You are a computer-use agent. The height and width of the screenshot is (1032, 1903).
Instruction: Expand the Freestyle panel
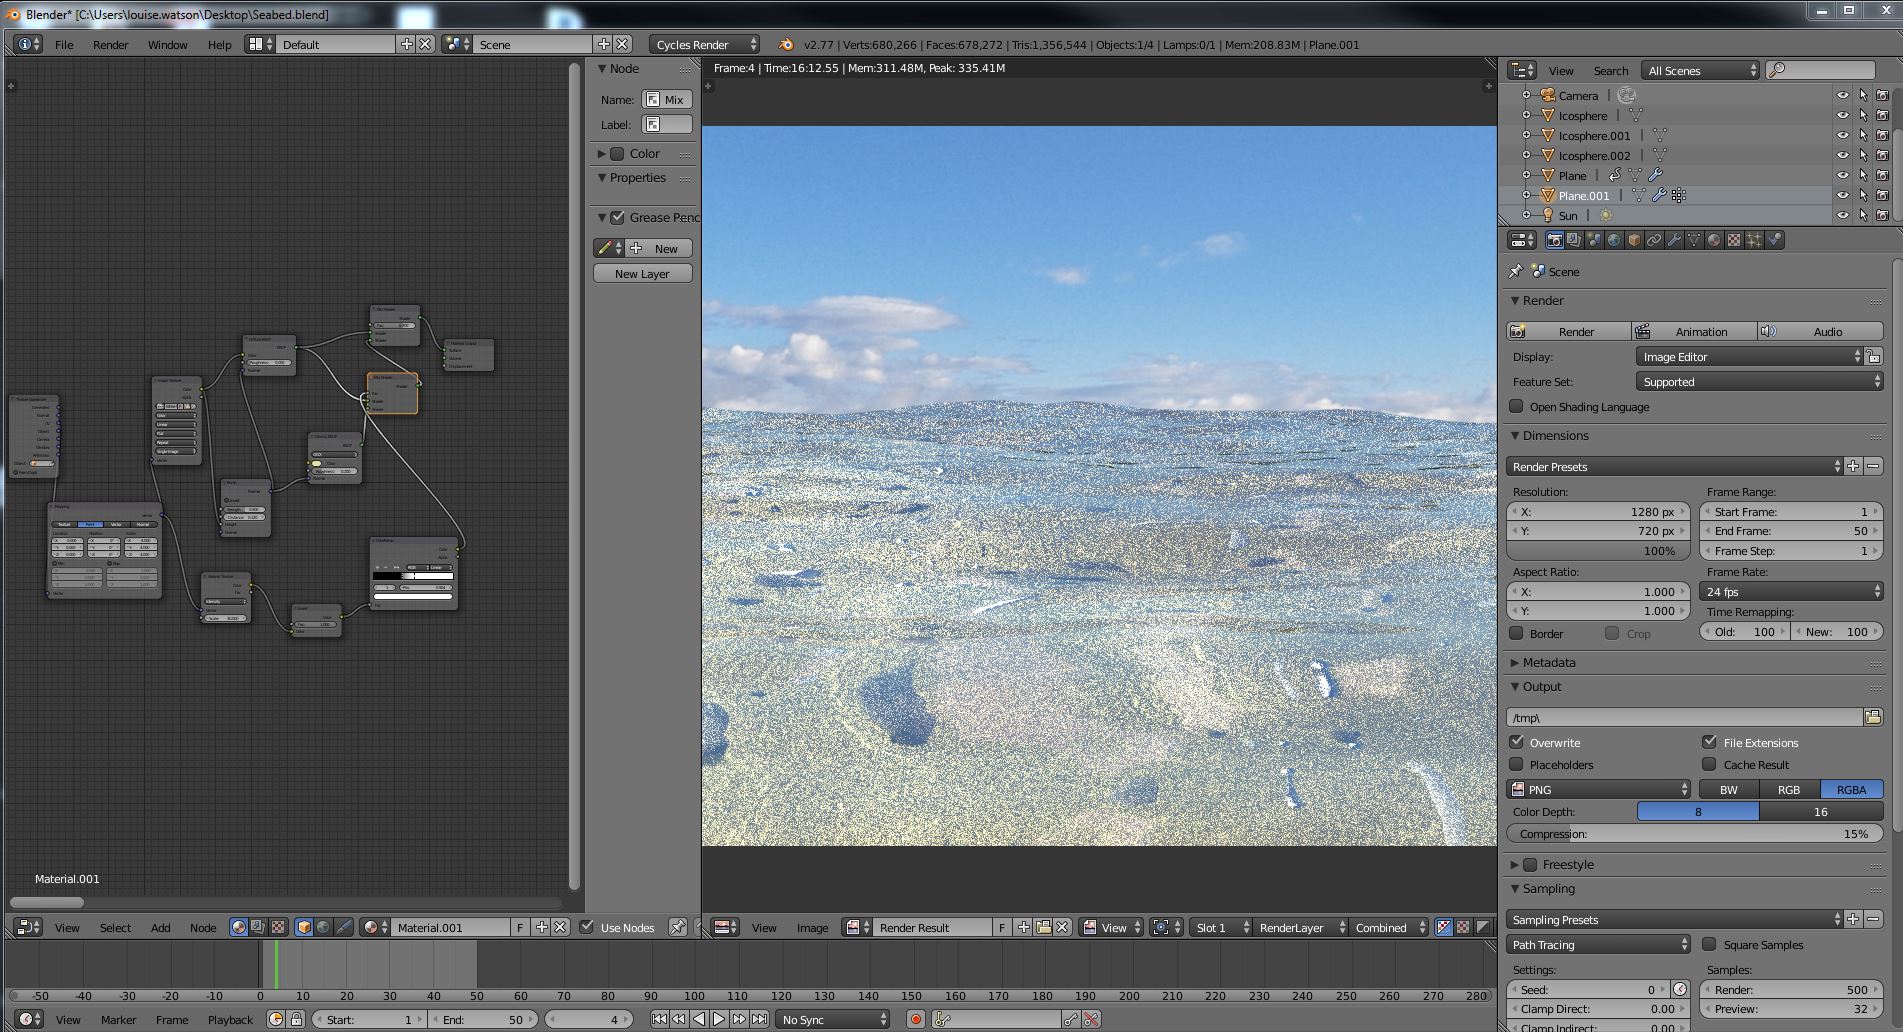pos(1515,864)
